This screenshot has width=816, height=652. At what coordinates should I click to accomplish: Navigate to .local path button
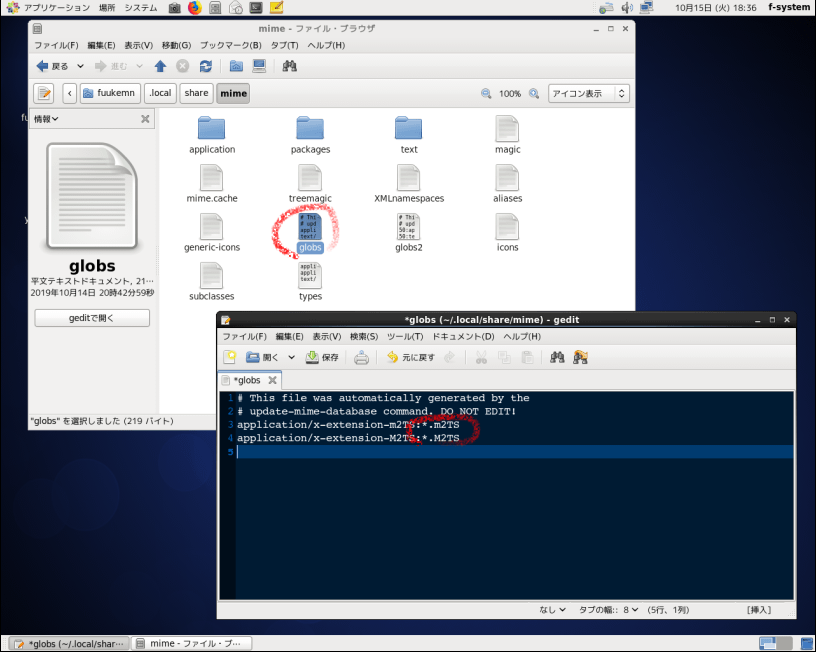160,93
